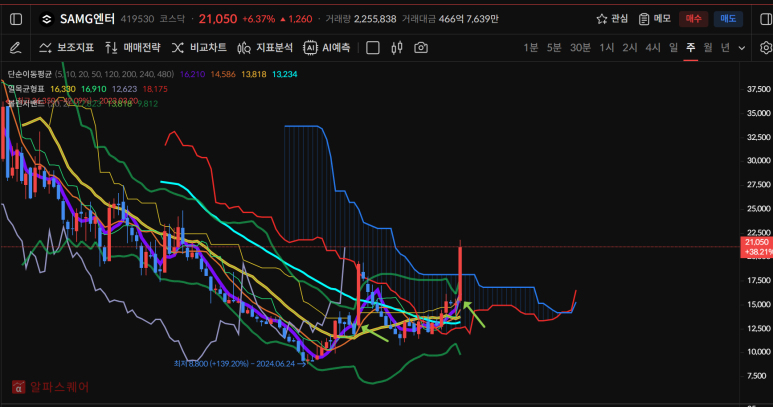Viewport: 773px width, 407px height.
Task: Switch to 30분 timeframe
Action: pyautogui.click(x=580, y=48)
